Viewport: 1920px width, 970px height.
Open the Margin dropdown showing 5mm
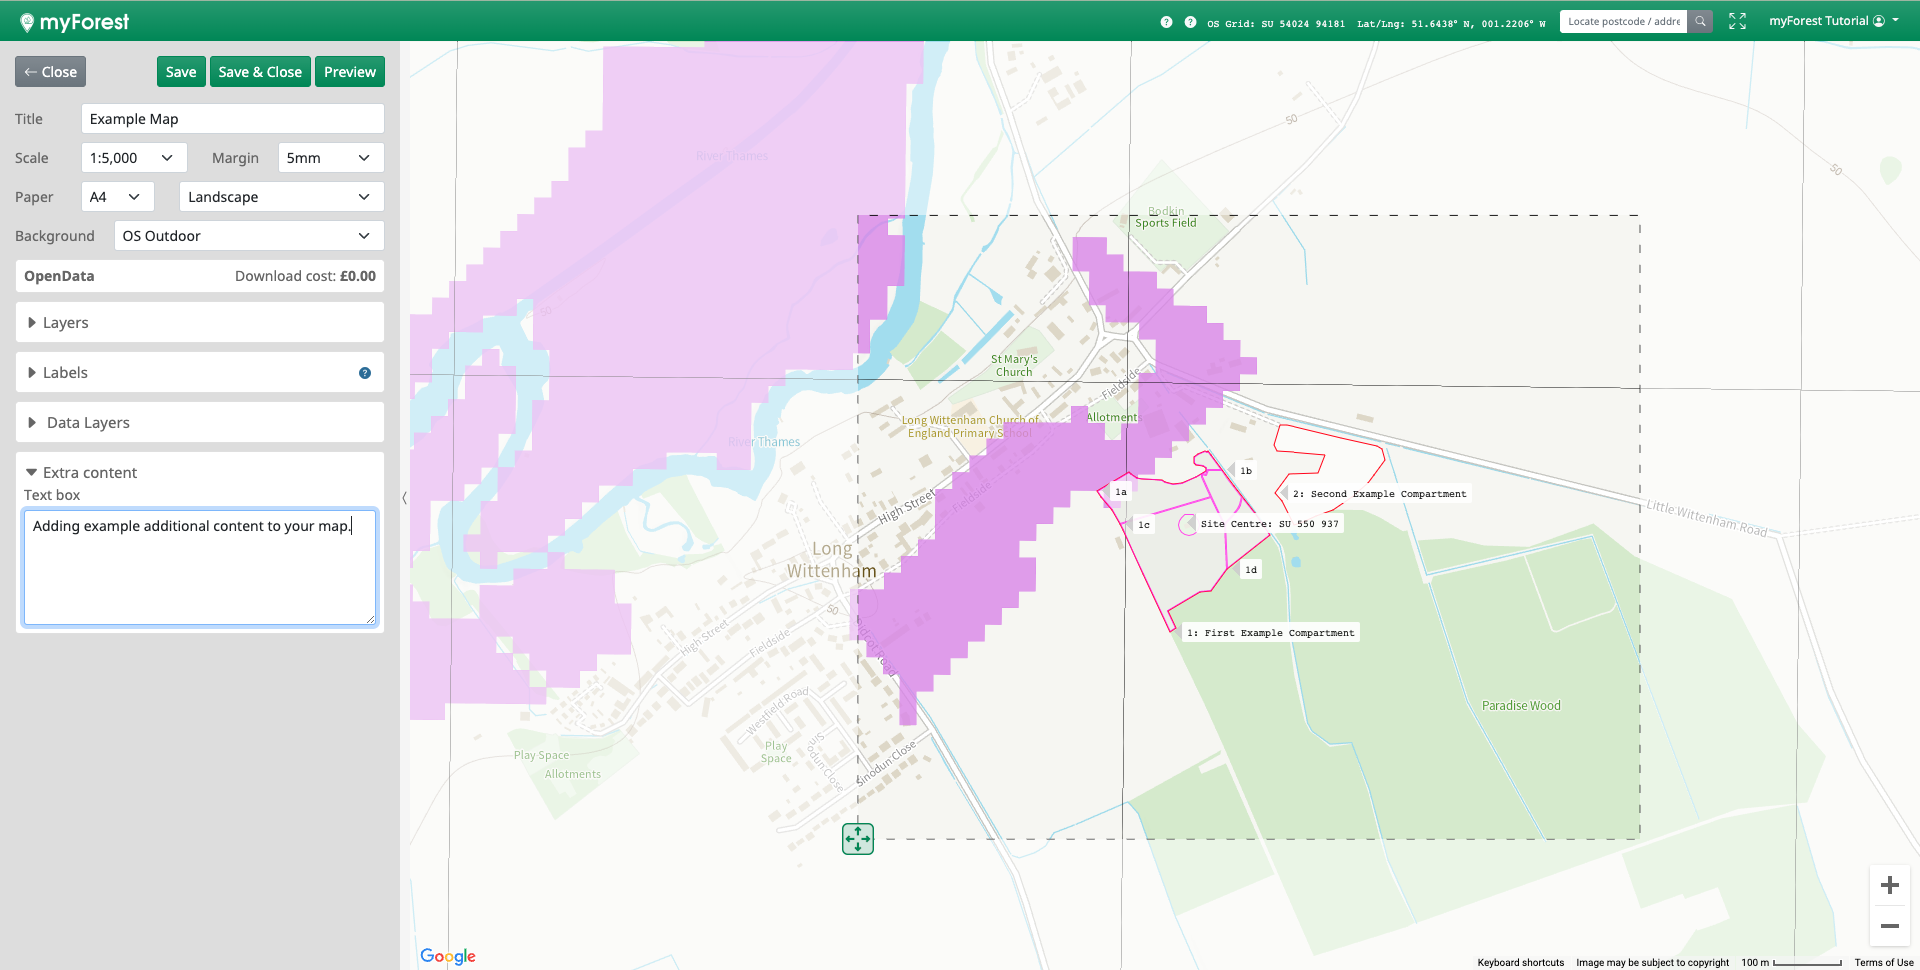click(330, 158)
